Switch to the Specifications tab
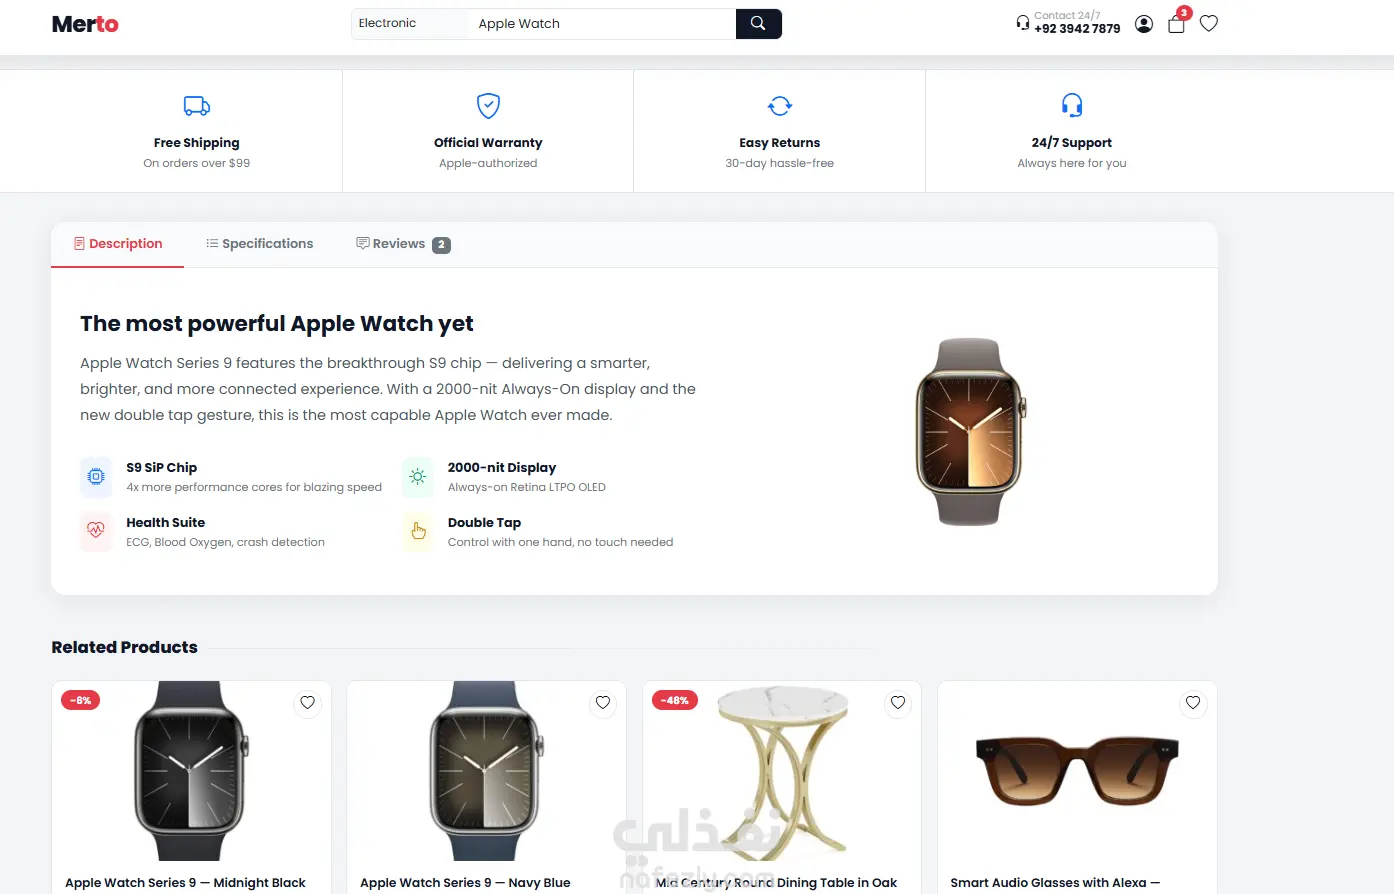 260,244
